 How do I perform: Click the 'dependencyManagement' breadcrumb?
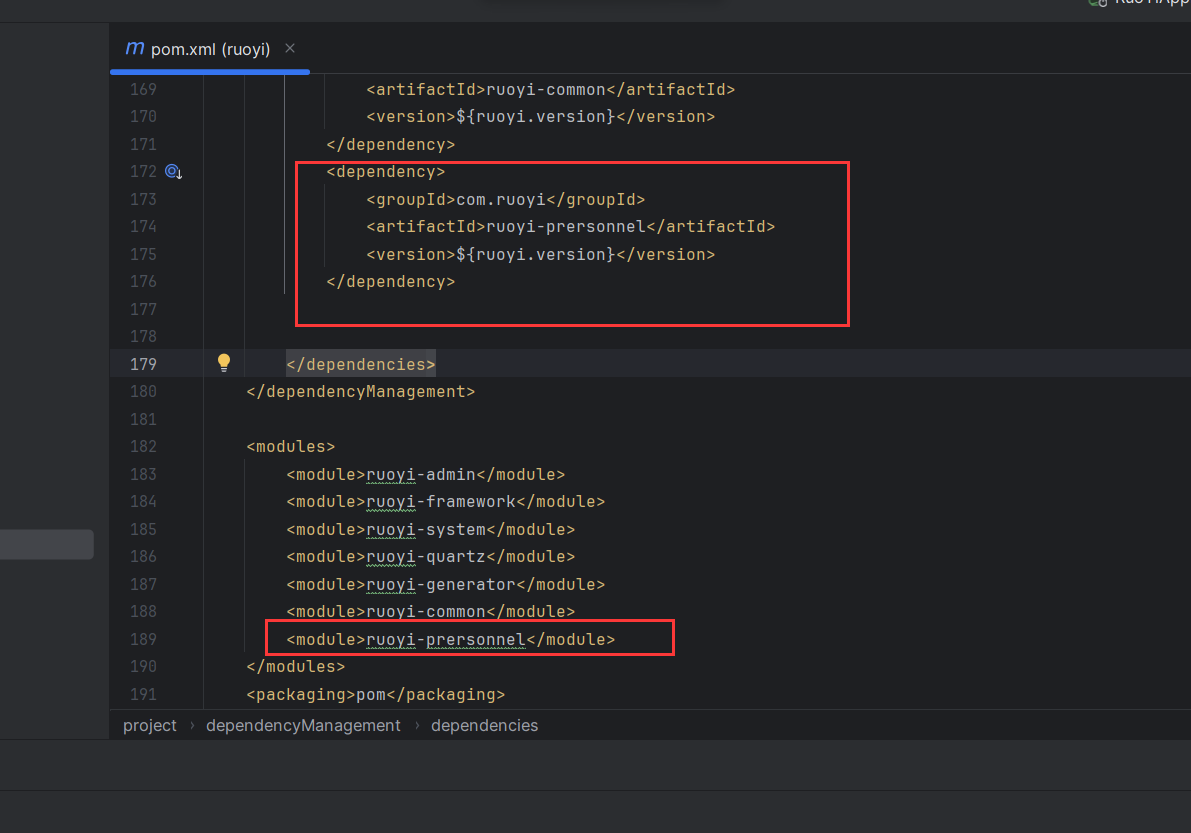303,725
